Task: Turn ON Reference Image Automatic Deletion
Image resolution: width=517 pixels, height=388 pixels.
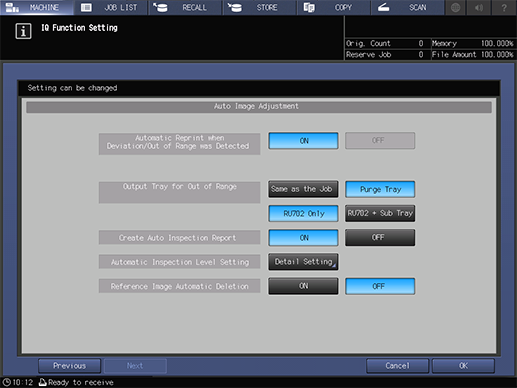Action: (x=303, y=286)
